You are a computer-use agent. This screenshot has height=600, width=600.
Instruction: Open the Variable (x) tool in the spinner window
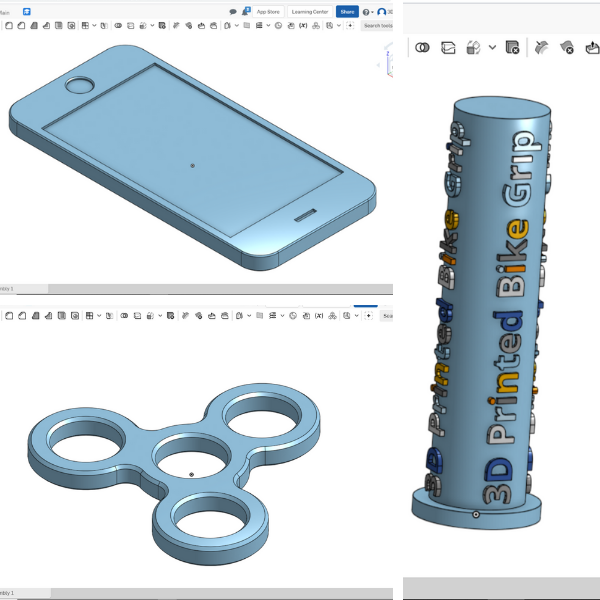[319, 316]
